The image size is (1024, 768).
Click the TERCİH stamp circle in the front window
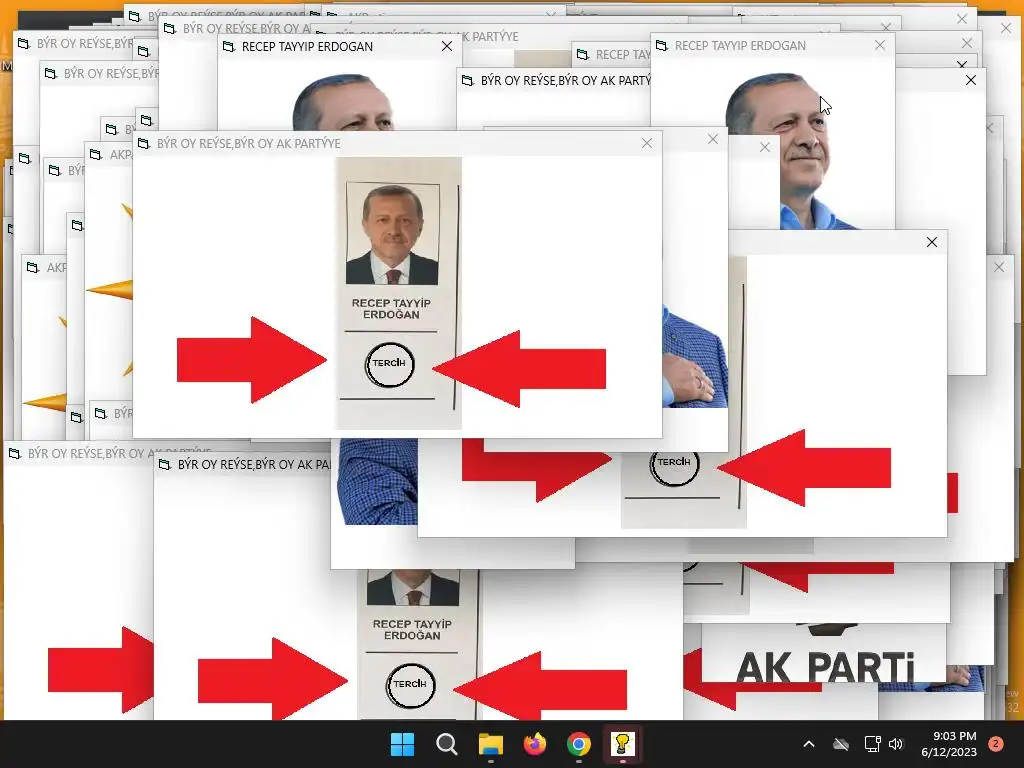tap(389, 364)
